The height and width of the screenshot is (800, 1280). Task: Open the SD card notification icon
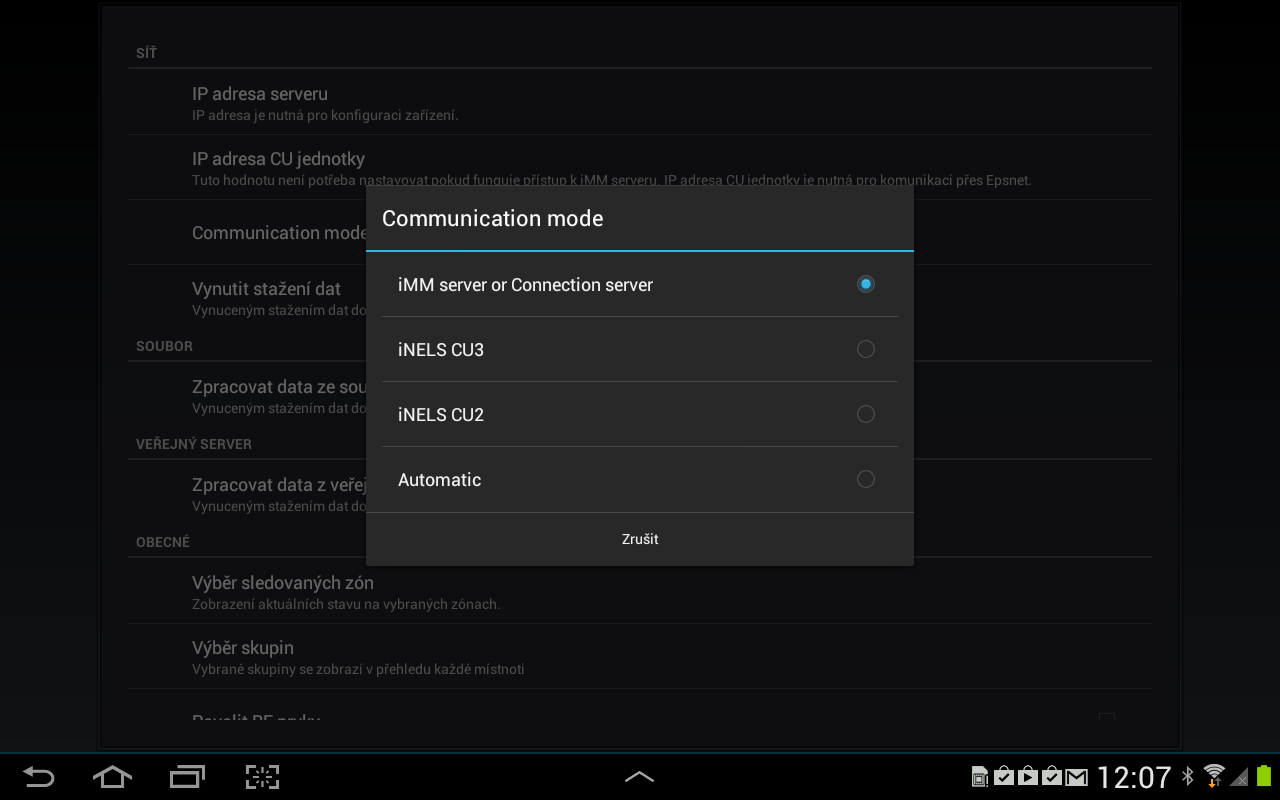[x=980, y=777]
